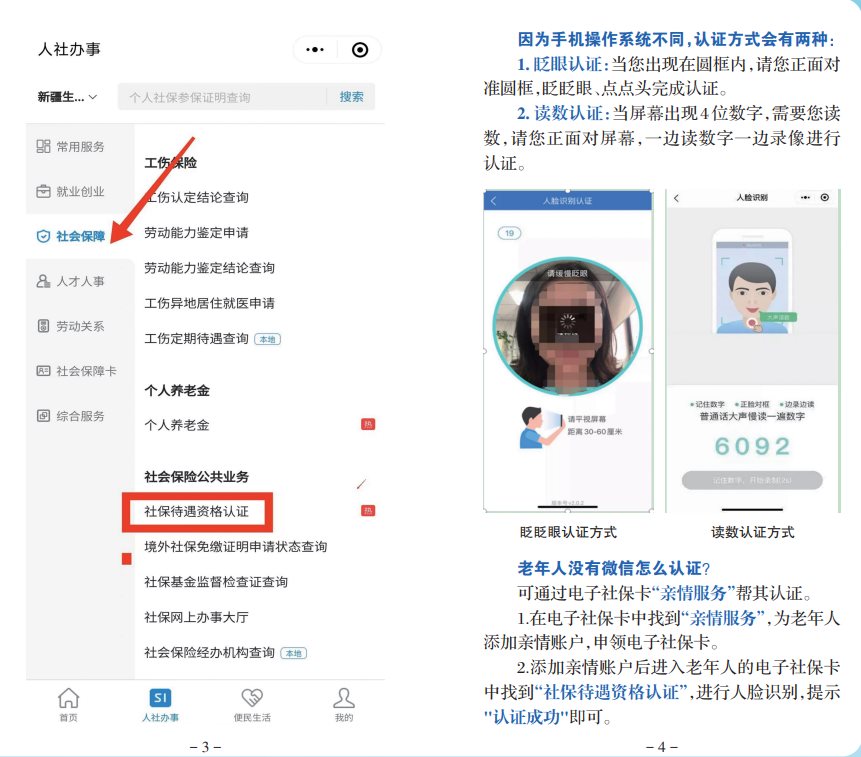Select the 社会保障卡 sidebar tab
The image size is (861, 757).
coord(80,371)
